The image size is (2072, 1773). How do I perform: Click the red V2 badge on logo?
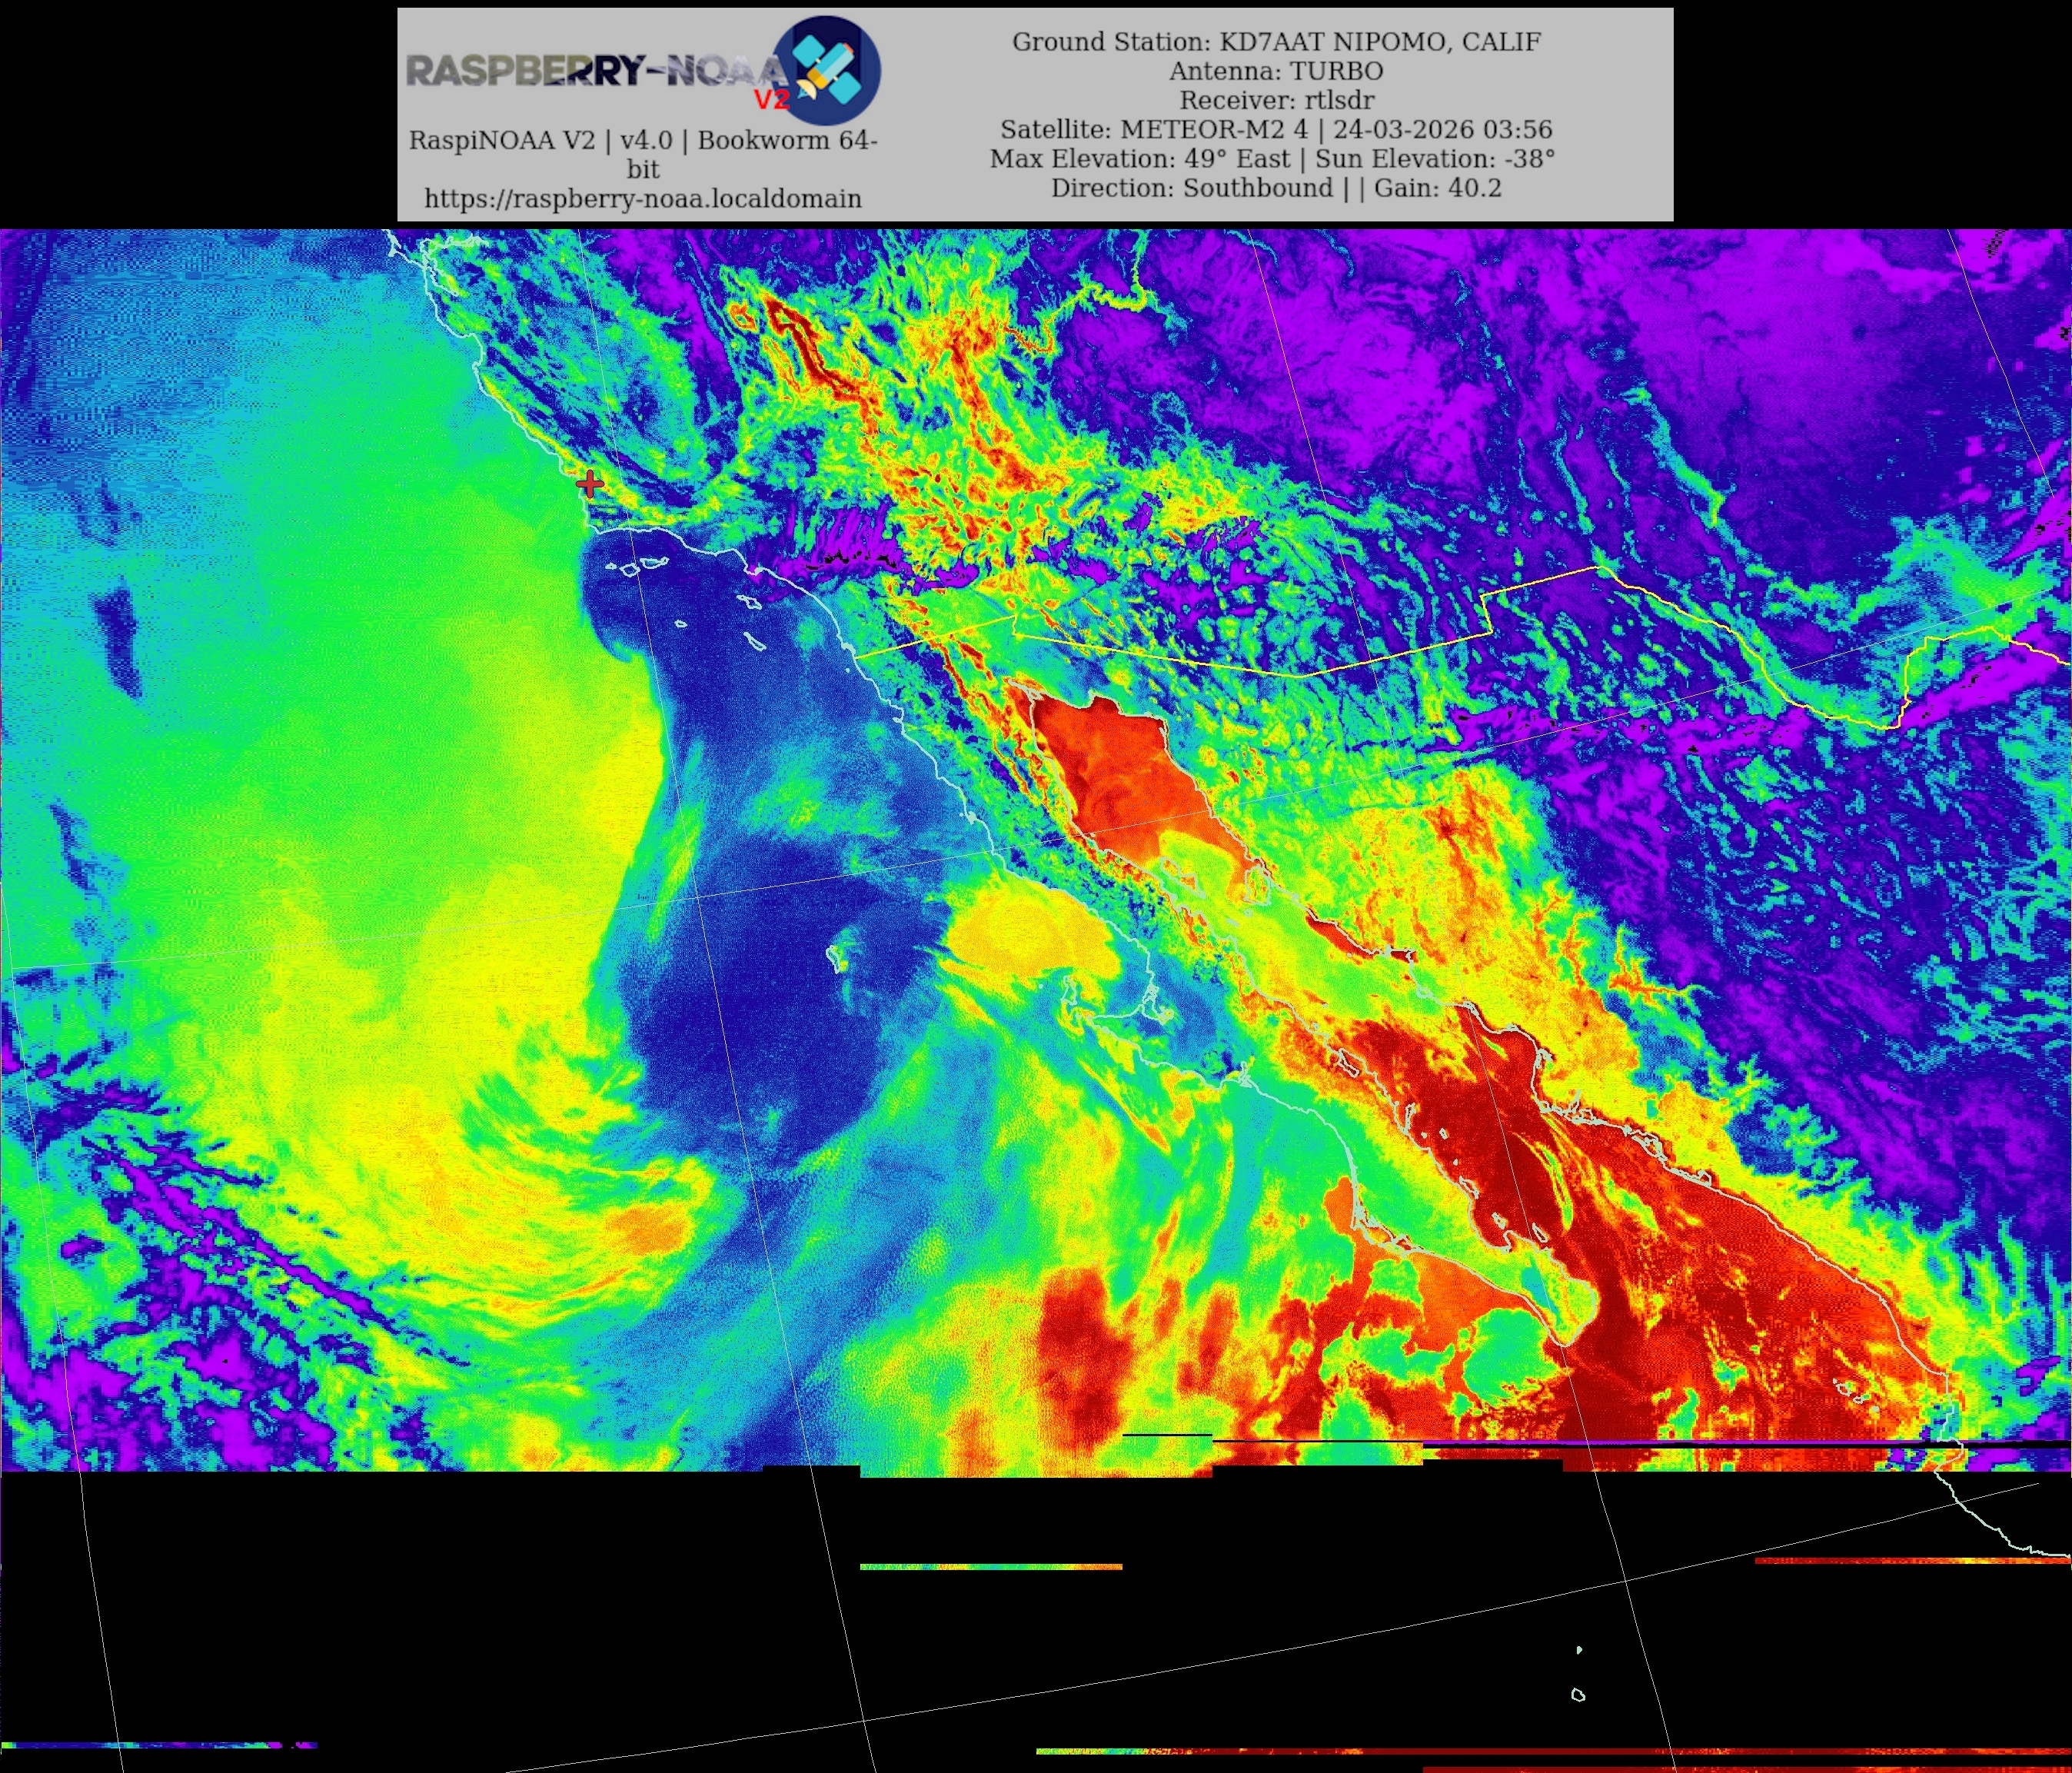tap(770, 99)
